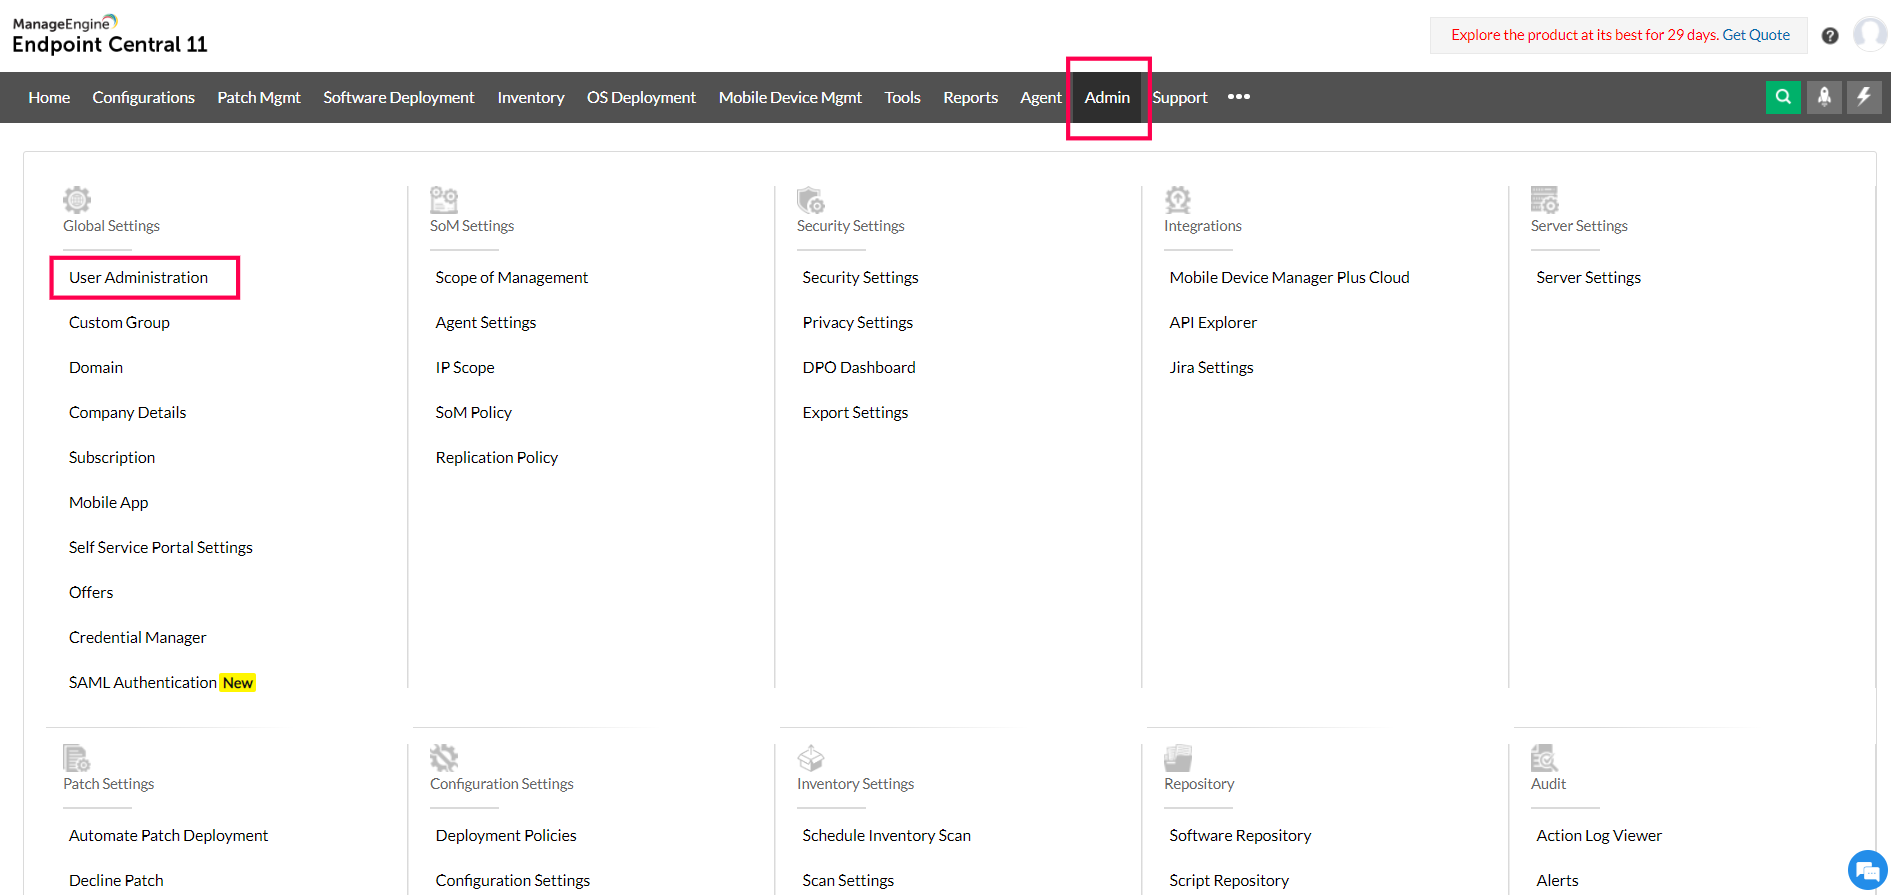Click the green search icon
Screen dimensions: 1891x895
point(1783,97)
